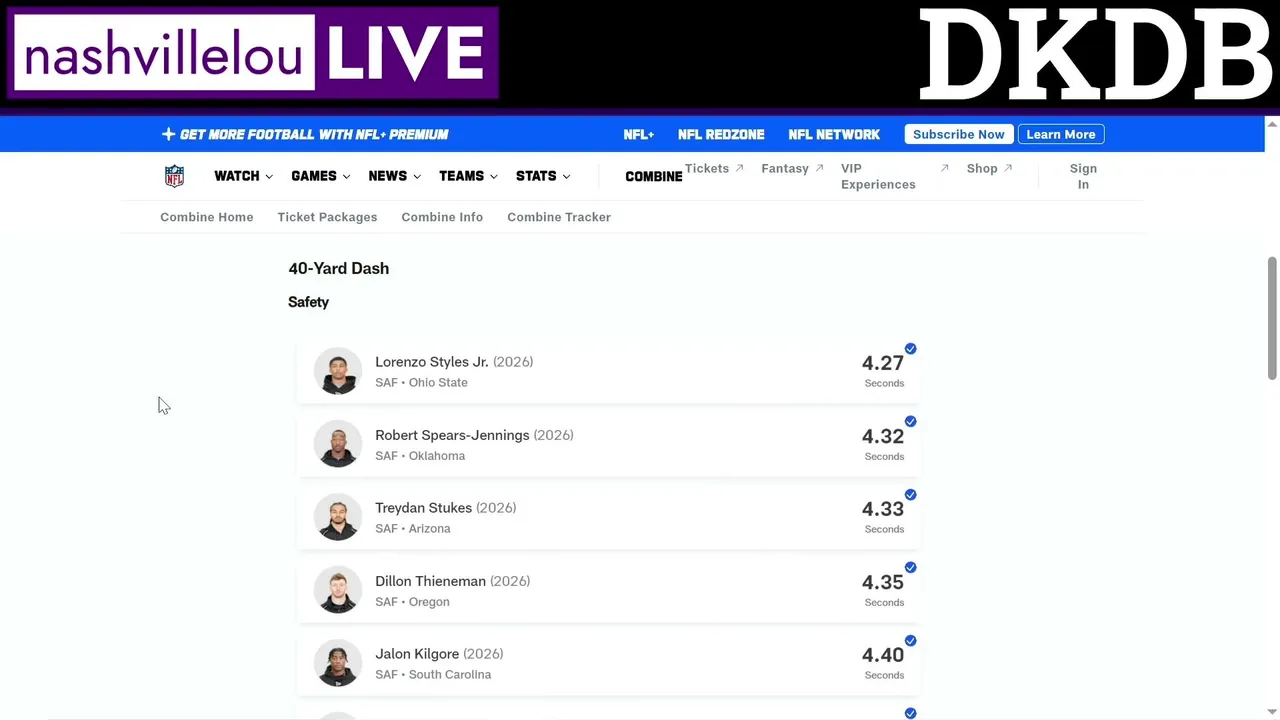Click the page vertical scrollbar thumb

1272,318
